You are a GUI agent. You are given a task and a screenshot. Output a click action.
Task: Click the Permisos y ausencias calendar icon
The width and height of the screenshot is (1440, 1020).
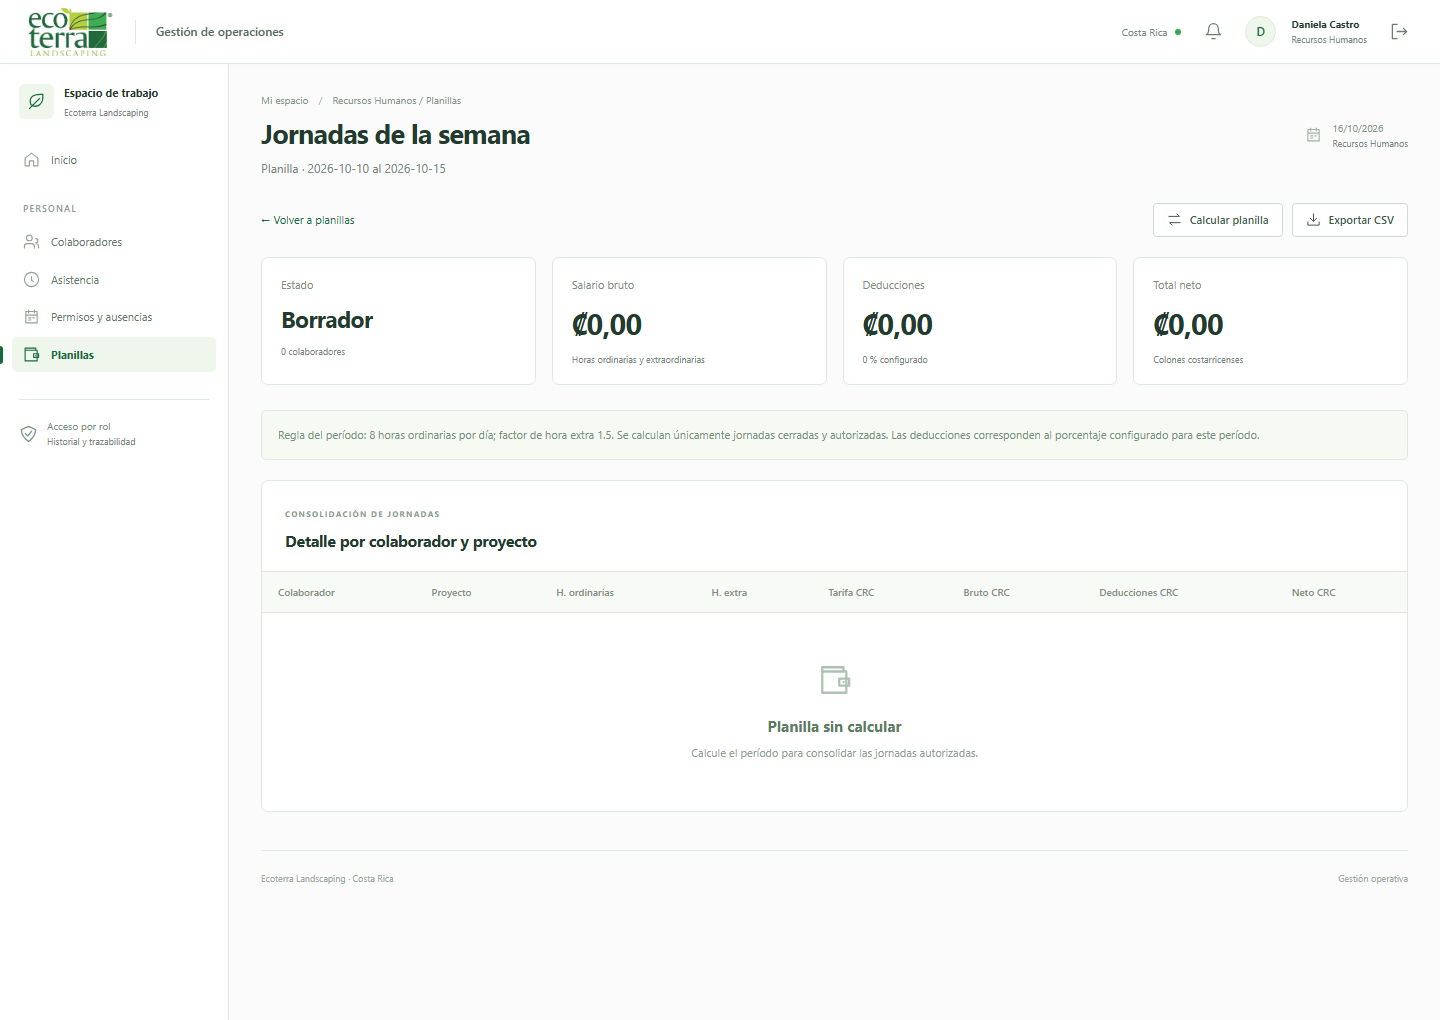(x=32, y=317)
